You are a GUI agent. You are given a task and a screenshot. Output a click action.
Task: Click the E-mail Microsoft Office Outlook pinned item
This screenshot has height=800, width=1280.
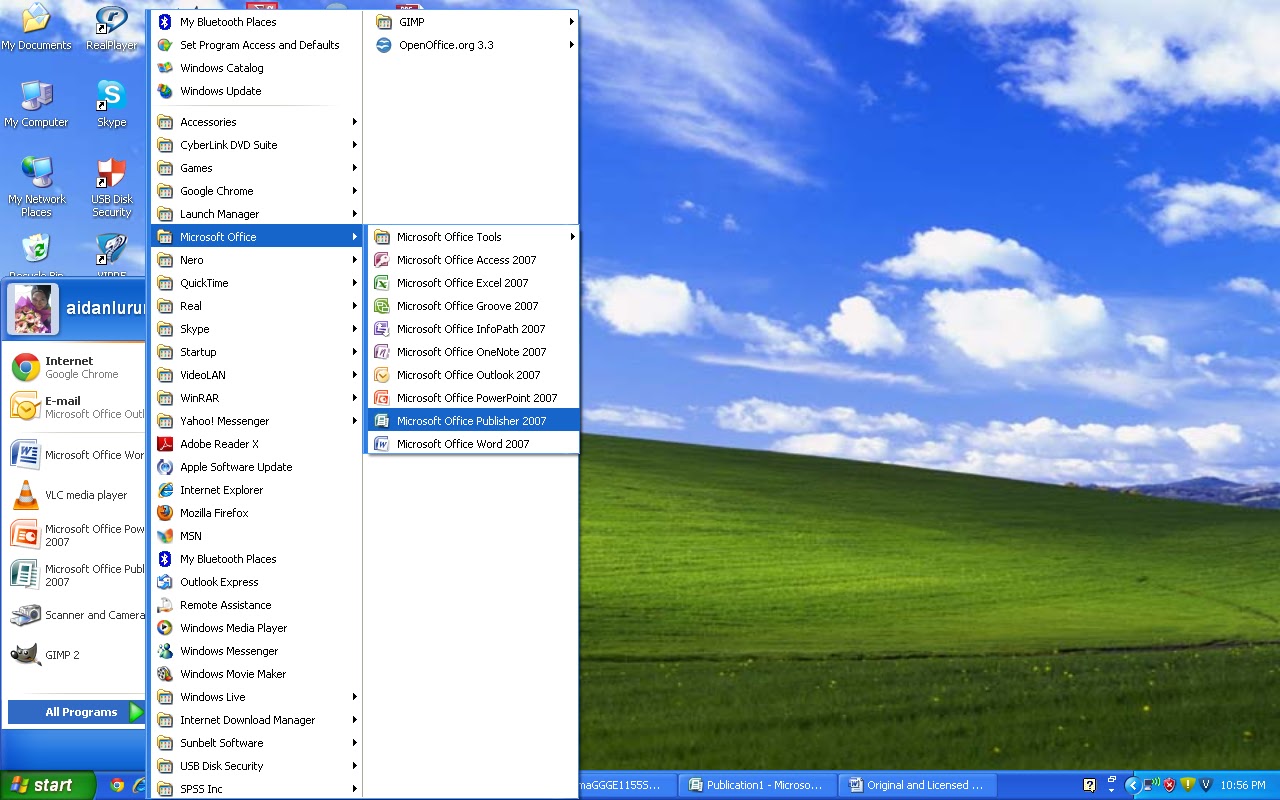click(76, 407)
